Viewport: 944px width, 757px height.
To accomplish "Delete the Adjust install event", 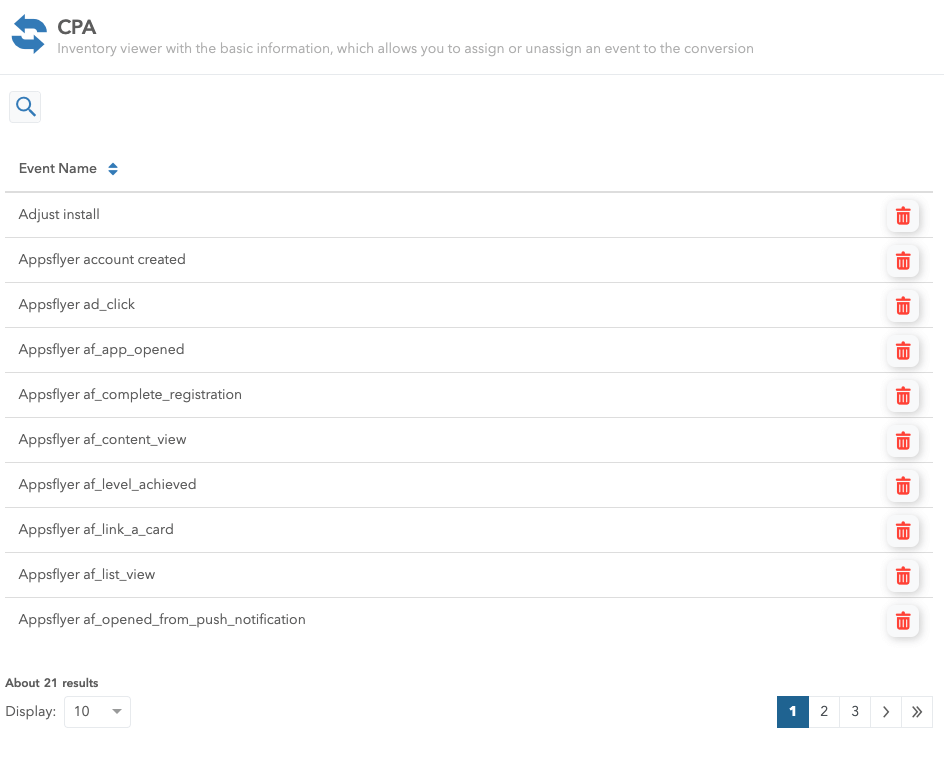I will pyautogui.click(x=903, y=216).
